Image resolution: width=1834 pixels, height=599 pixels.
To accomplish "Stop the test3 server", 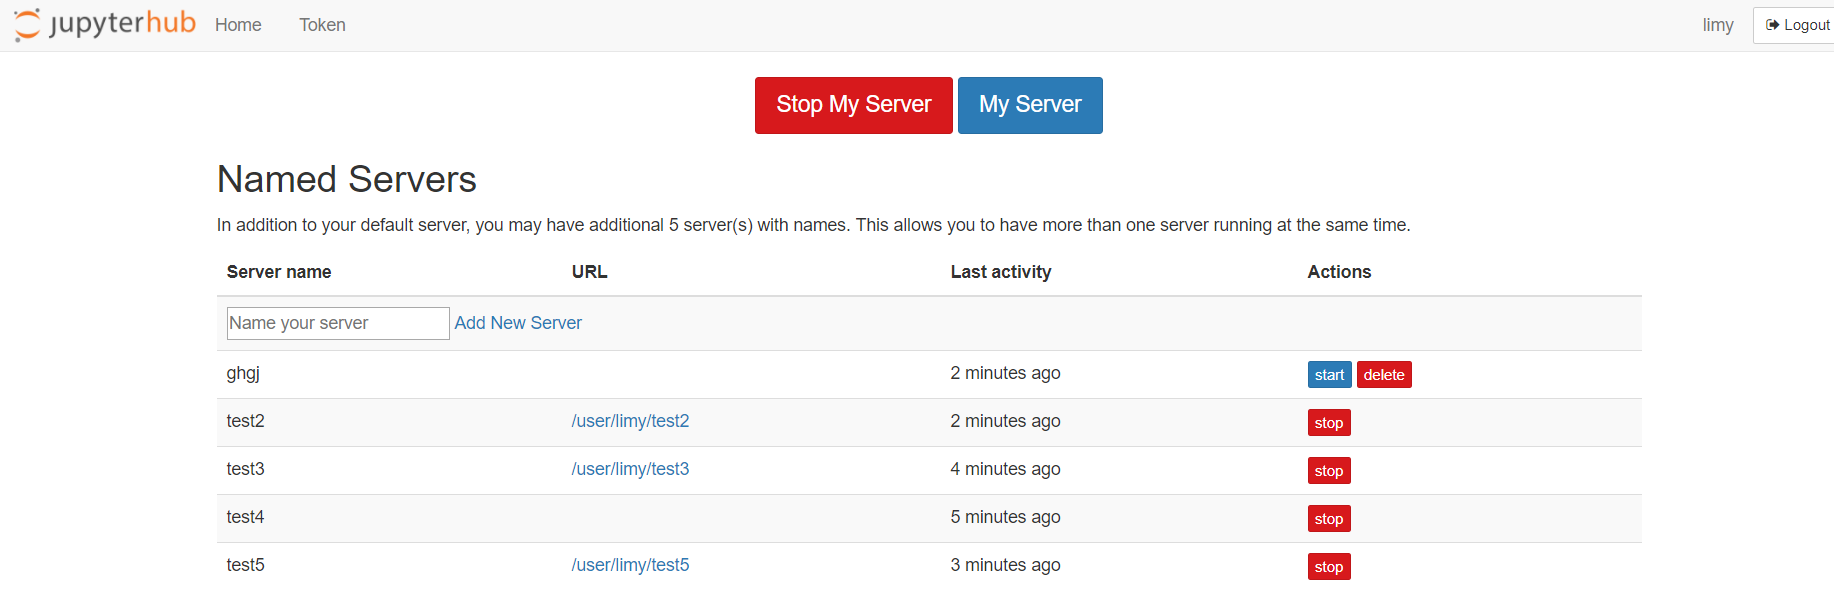I will [1329, 471].
